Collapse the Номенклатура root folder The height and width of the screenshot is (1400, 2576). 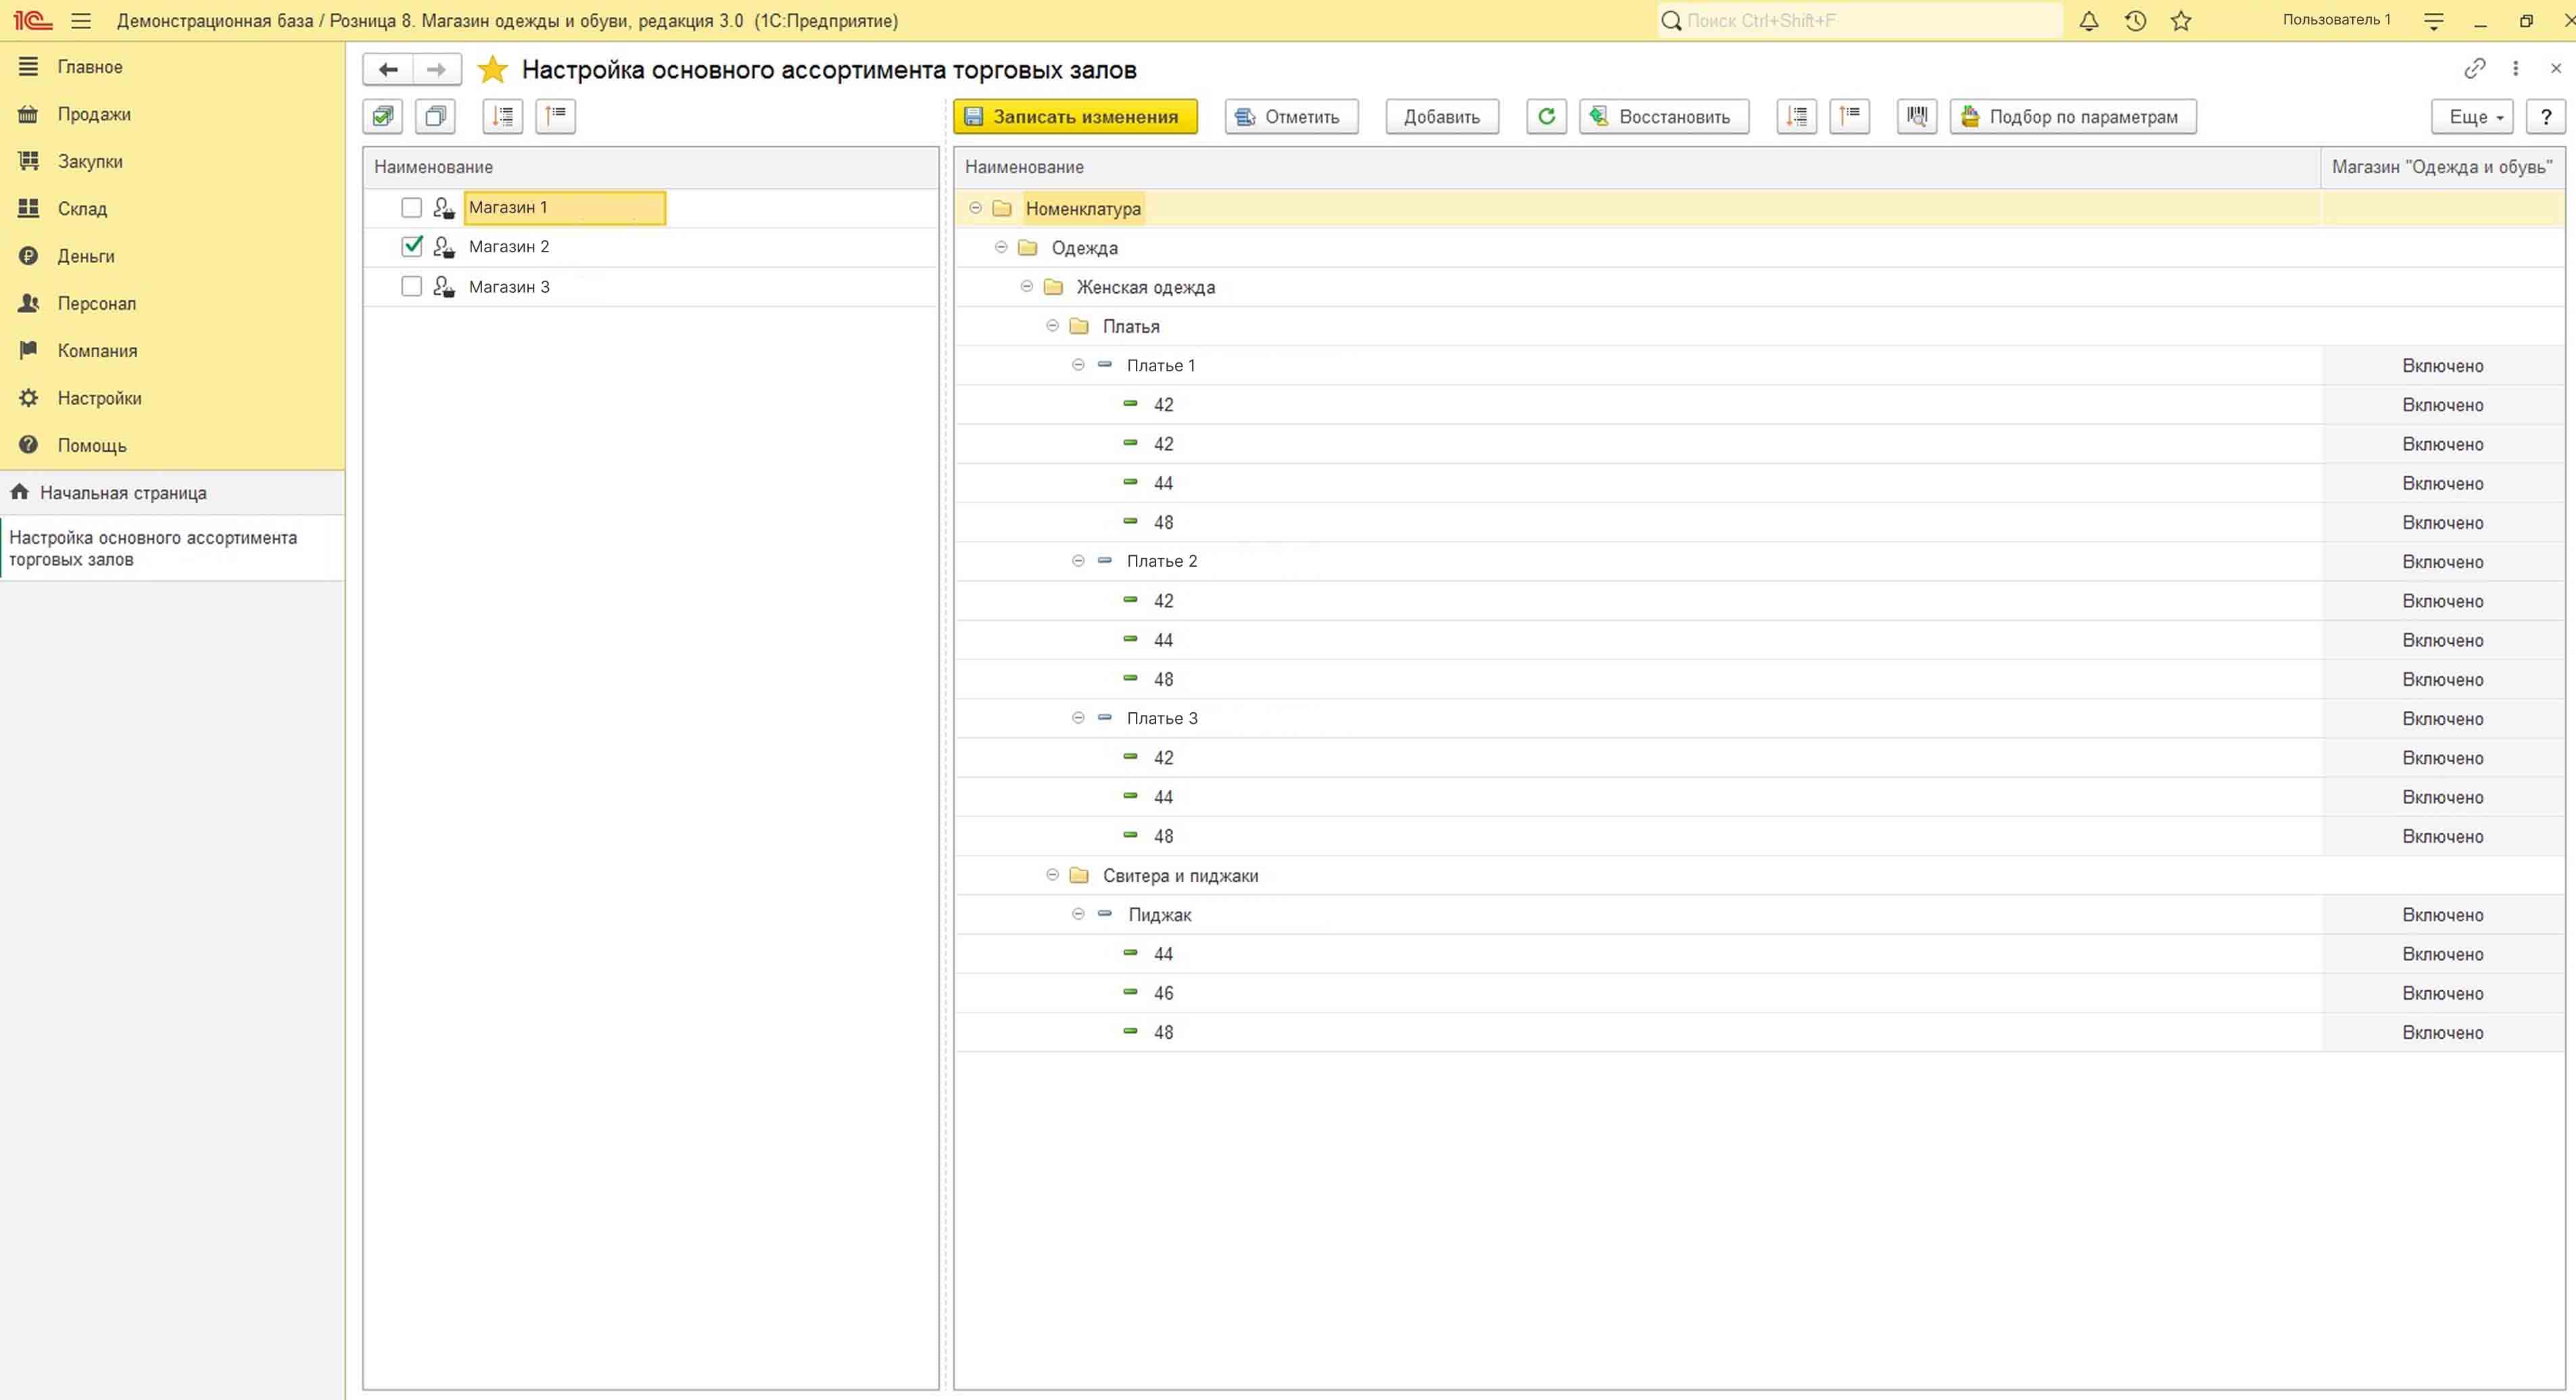(975, 208)
